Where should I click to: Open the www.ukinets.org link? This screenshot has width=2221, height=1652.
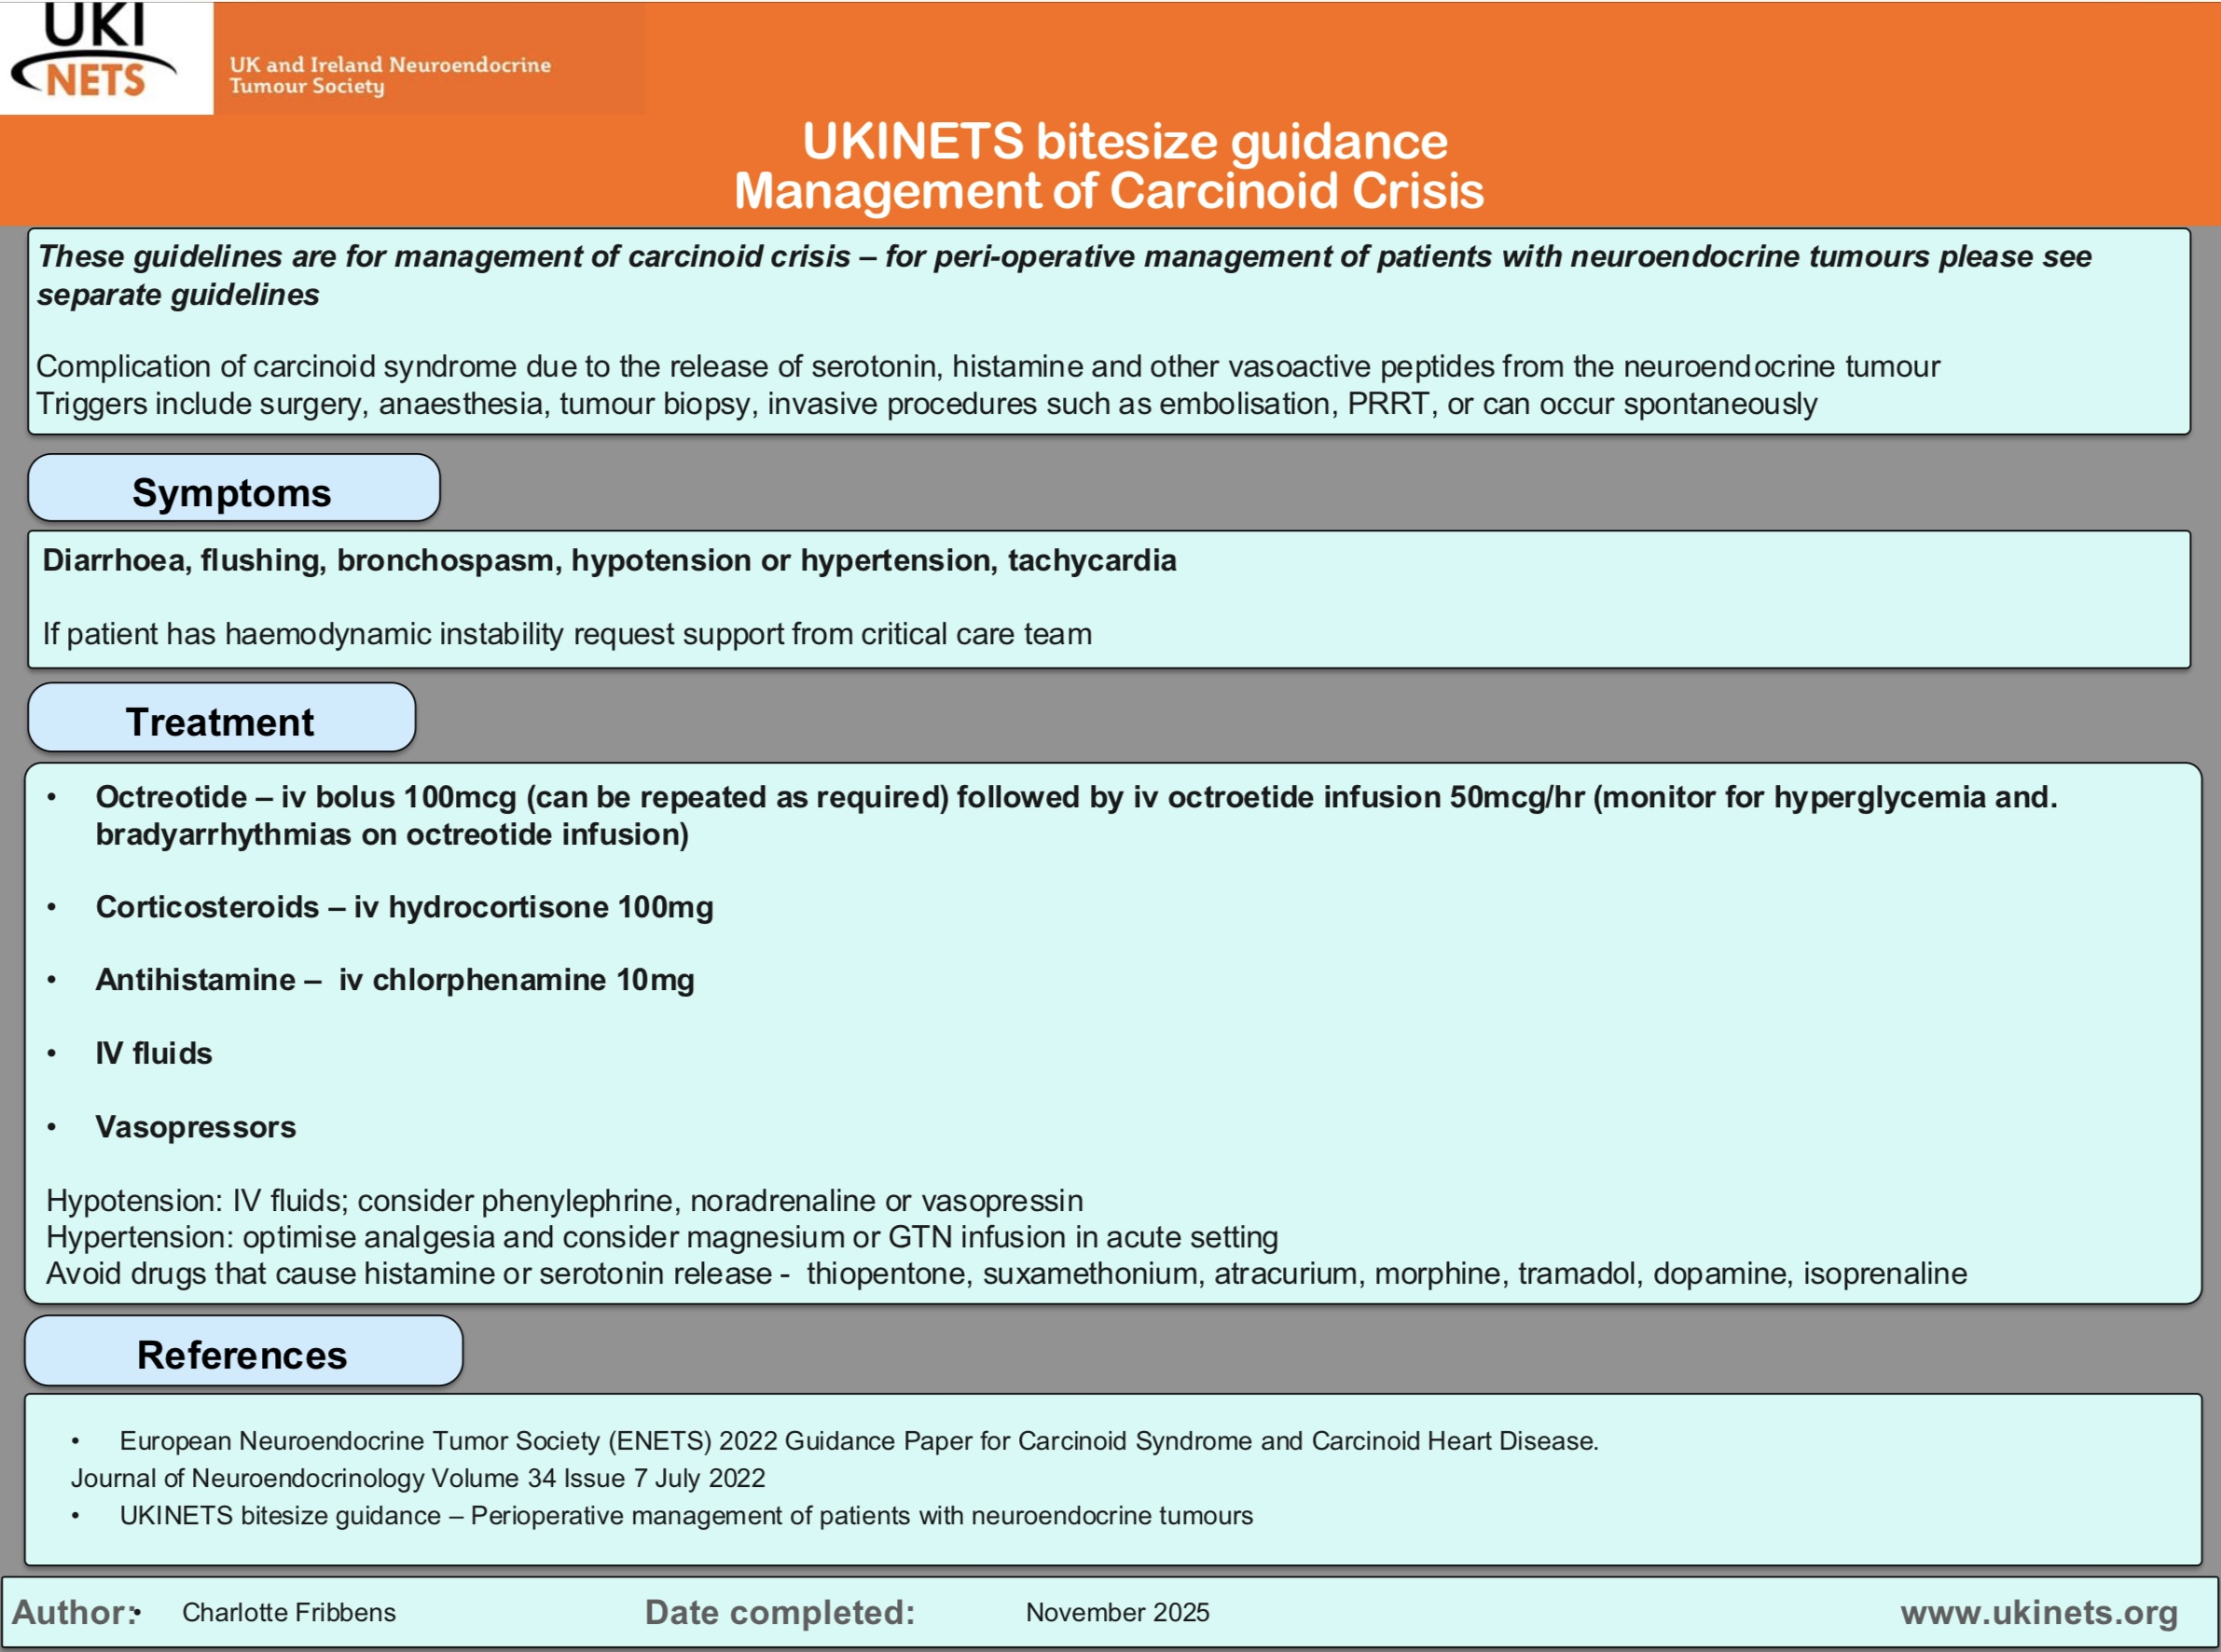pos(2038,1612)
